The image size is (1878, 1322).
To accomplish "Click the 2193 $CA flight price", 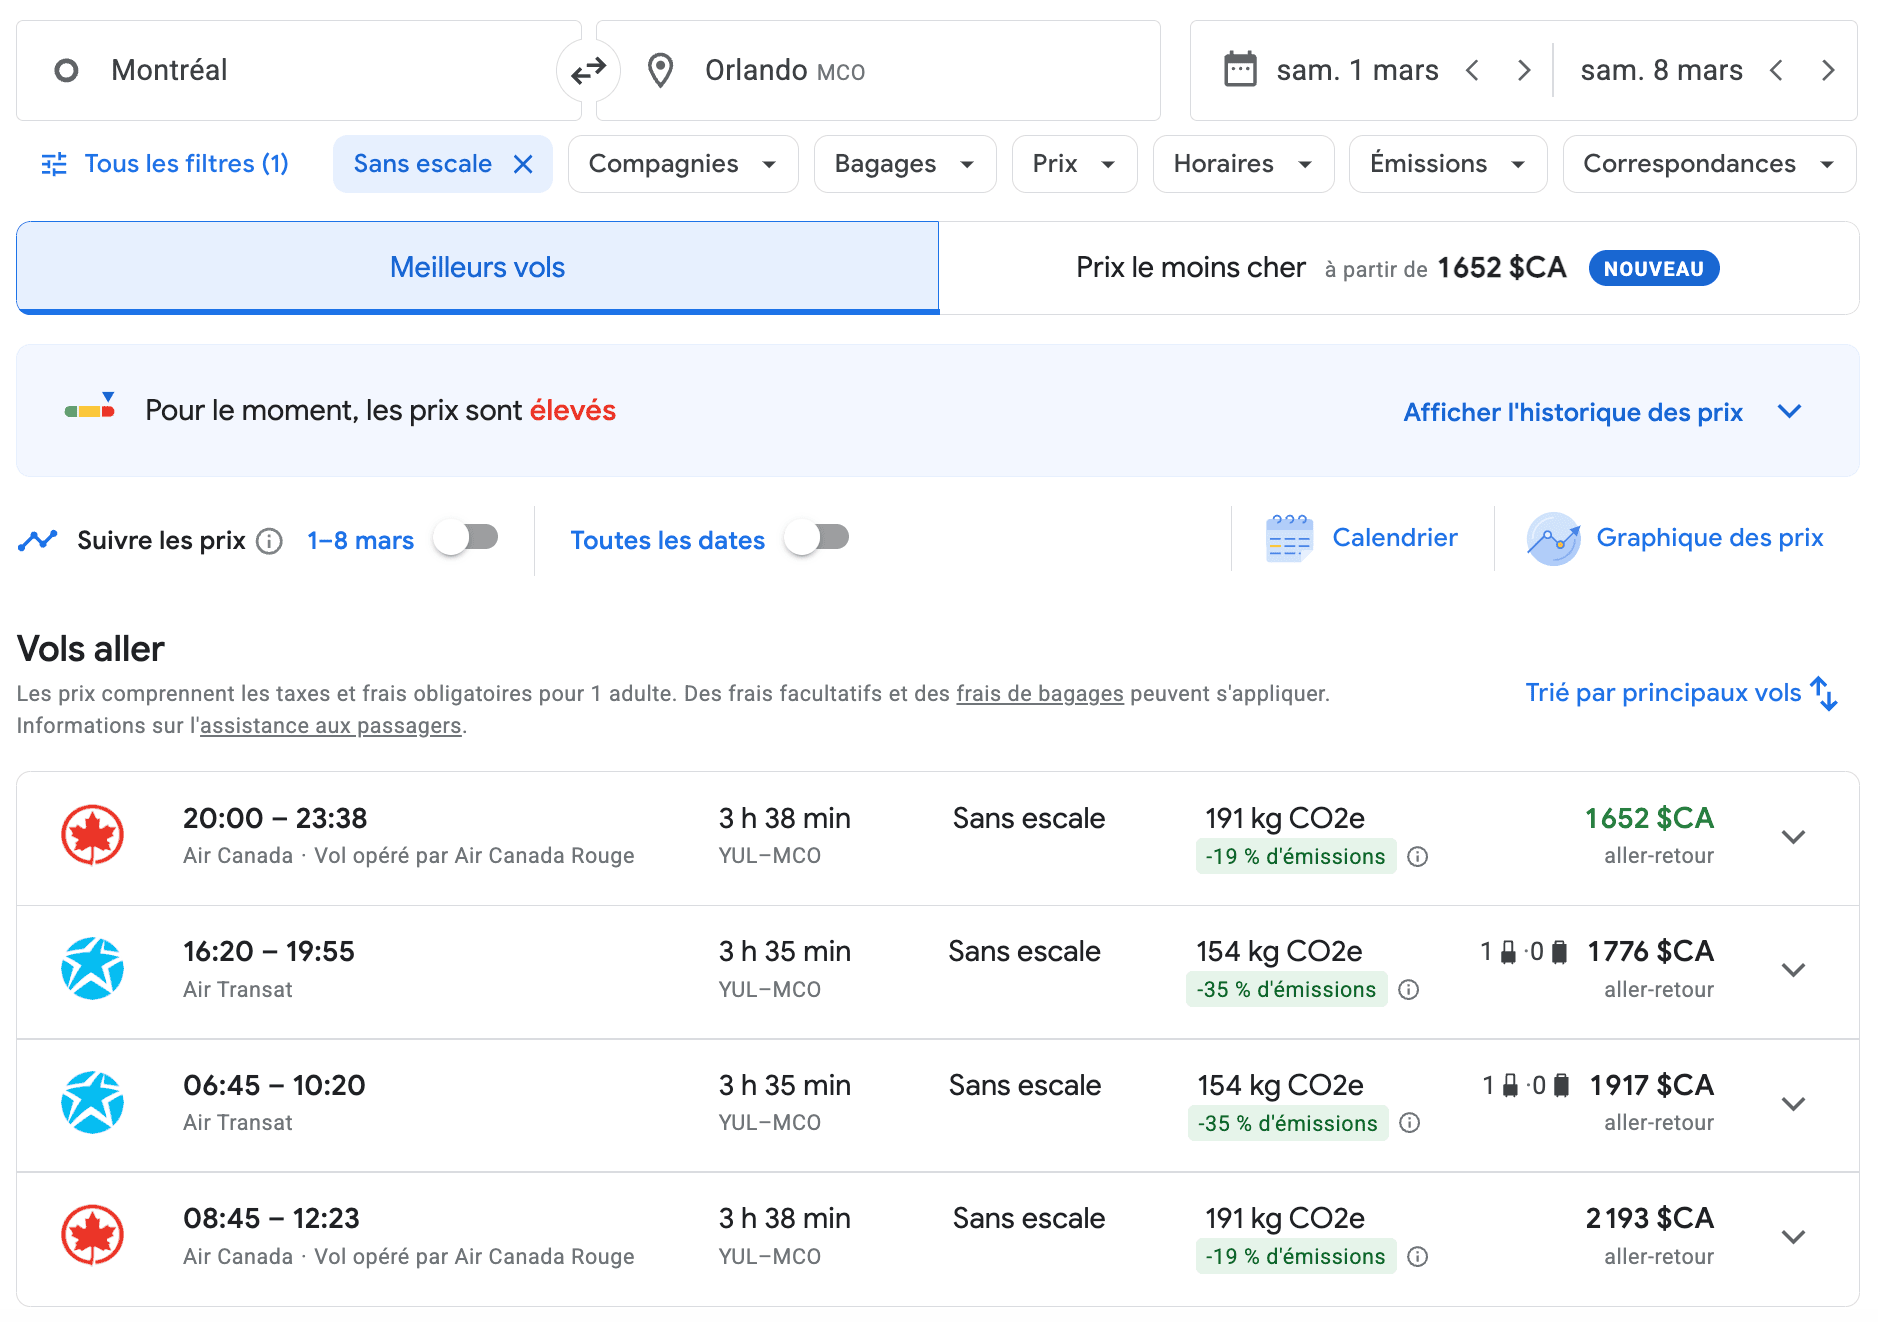I will coord(1649,1219).
